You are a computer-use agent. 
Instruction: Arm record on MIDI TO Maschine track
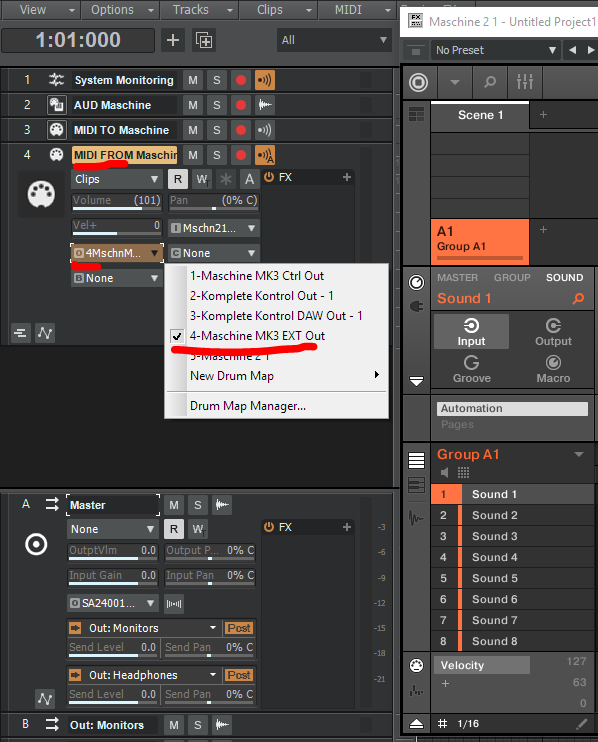pyautogui.click(x=241, y=130)
